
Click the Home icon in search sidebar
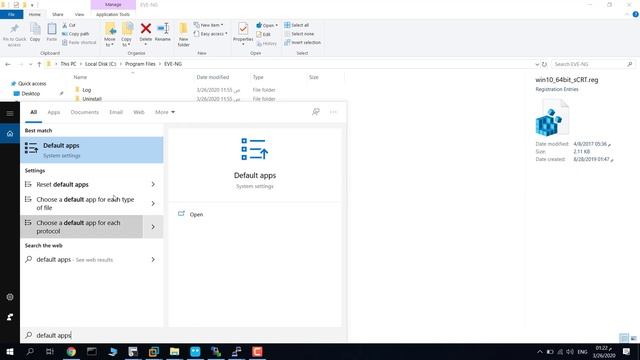pos(10,133)
